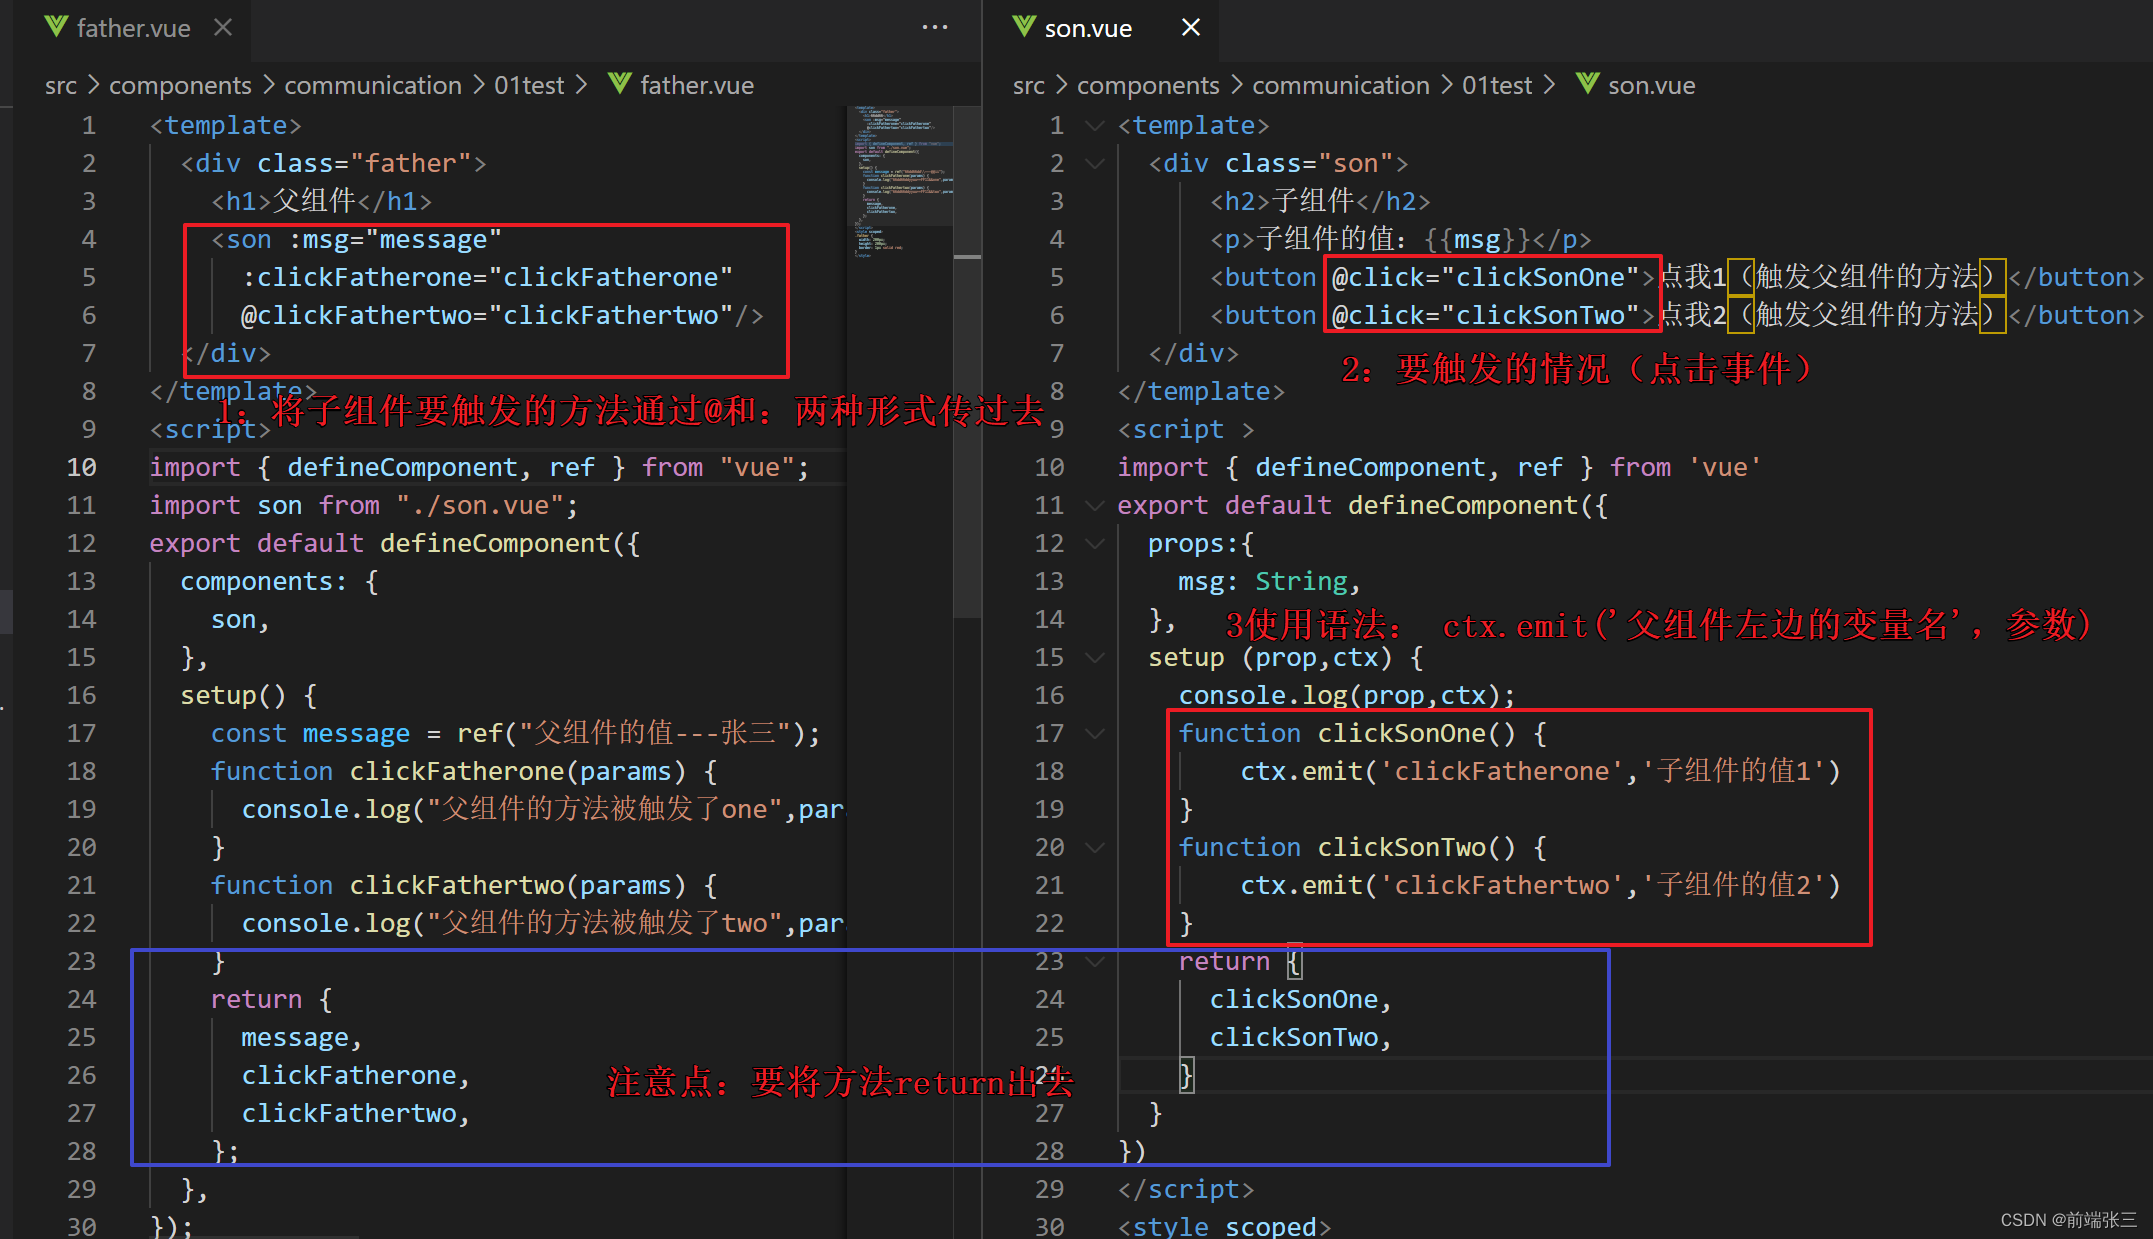Open 'src' breadcrumb in right editor
The image size is (2153, 1239).
[x=1029, y=85]
